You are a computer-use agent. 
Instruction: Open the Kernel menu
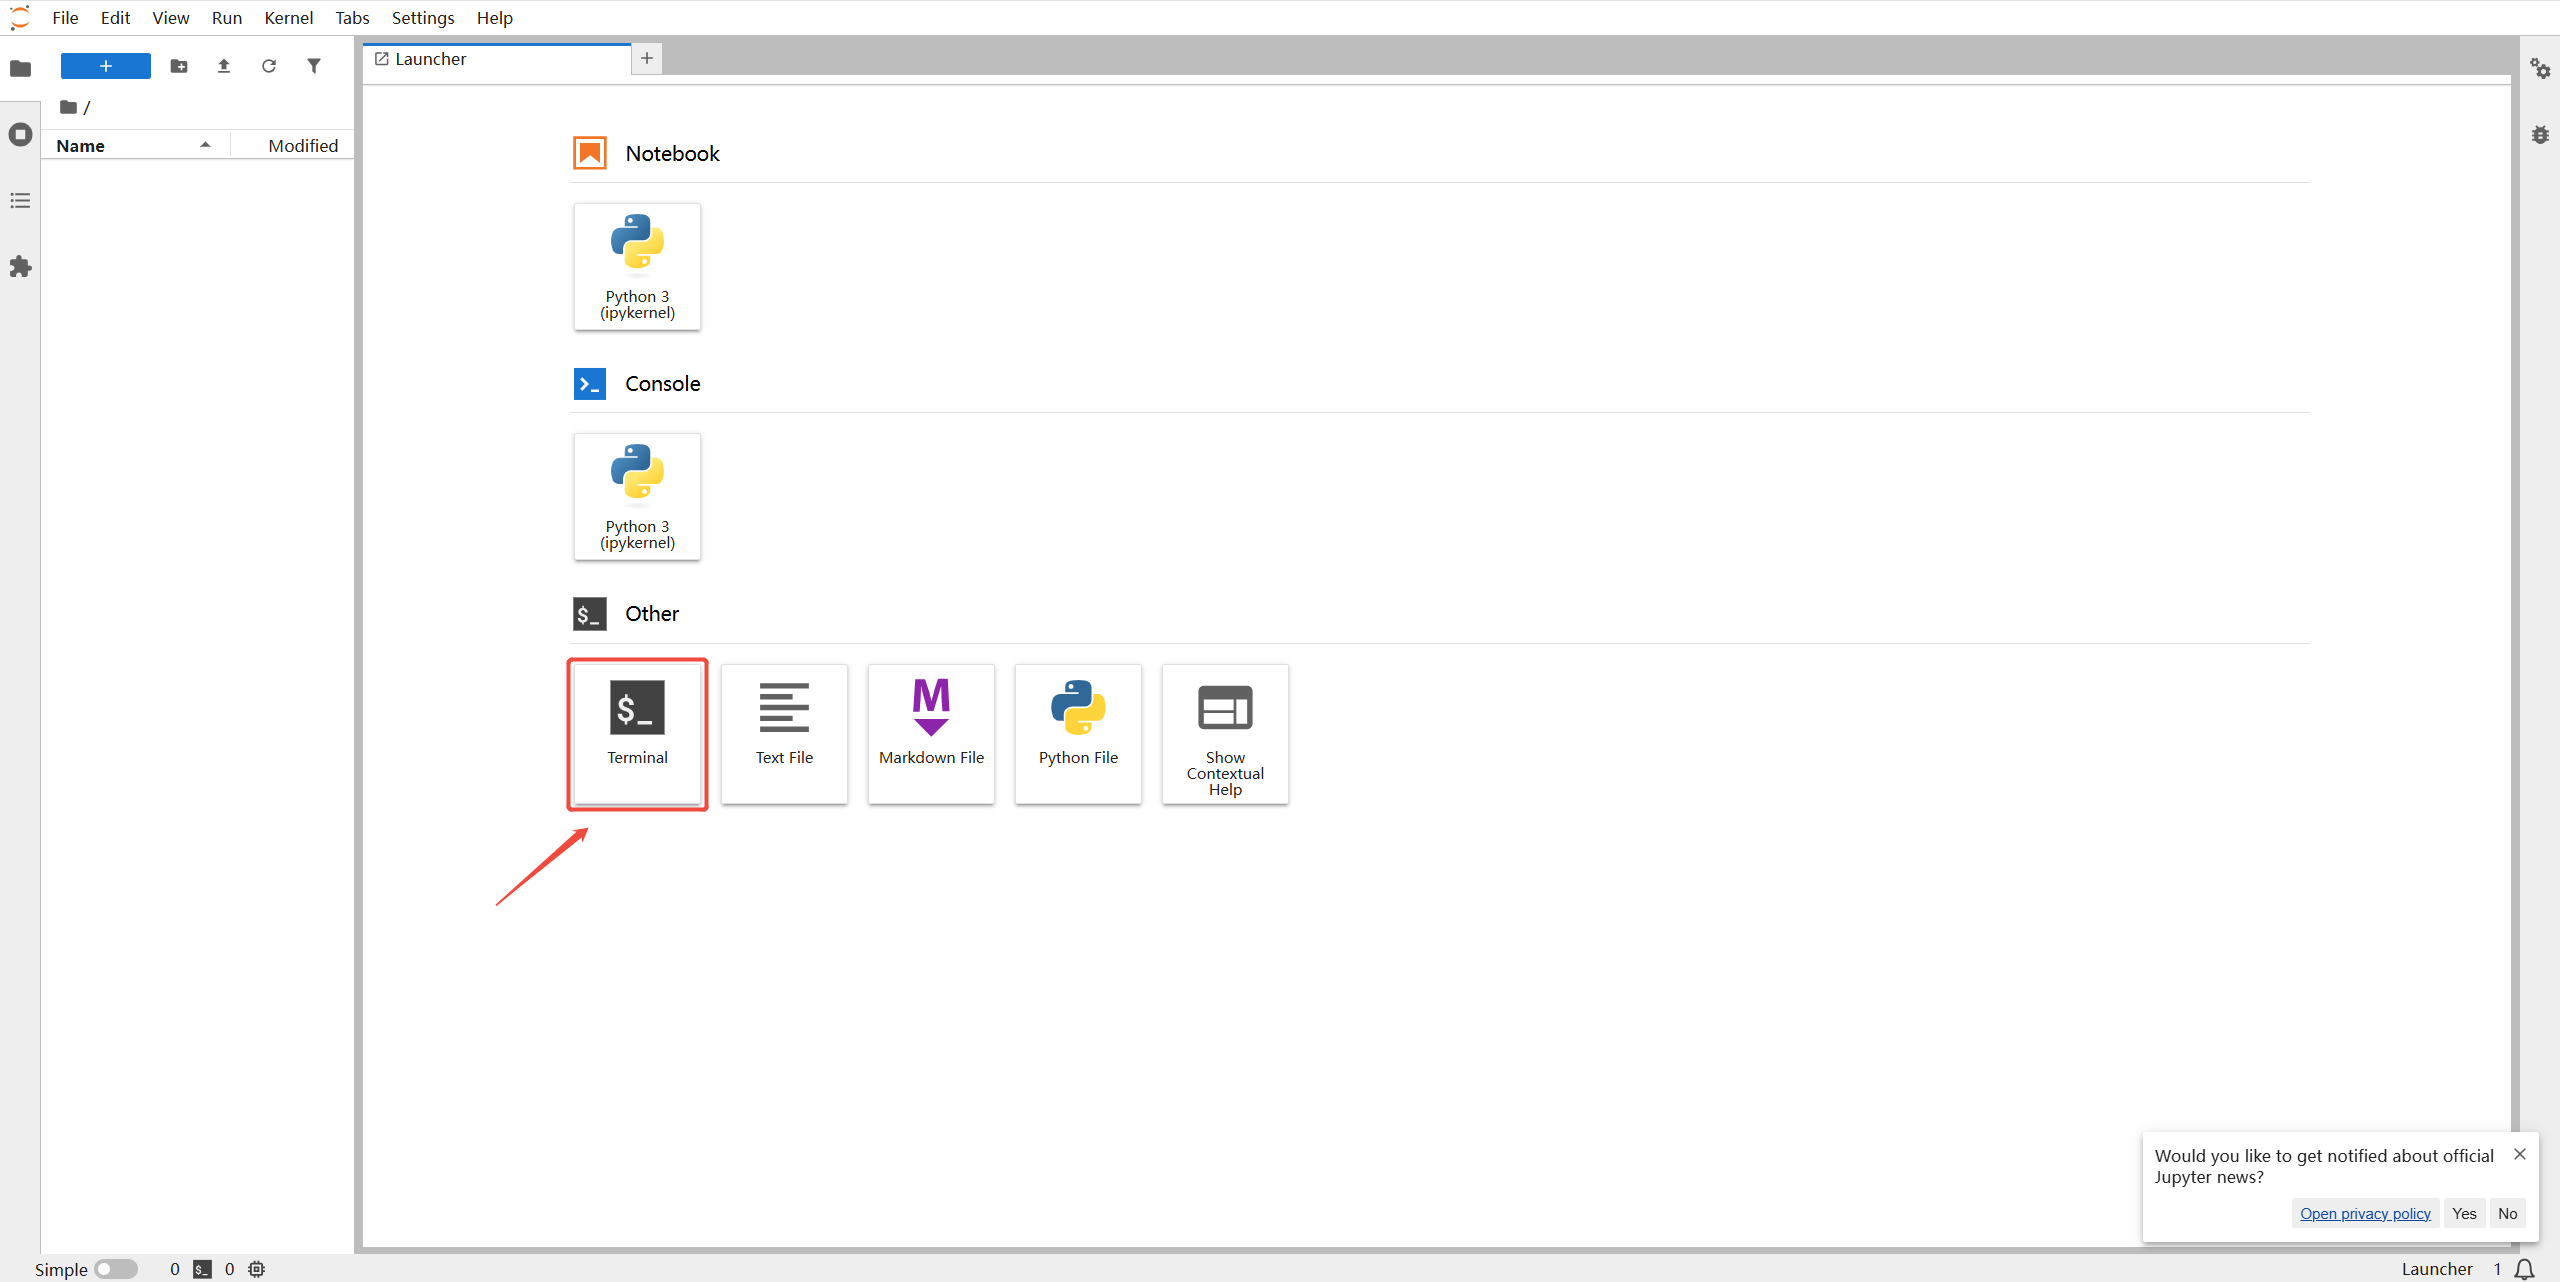[288, 18]
